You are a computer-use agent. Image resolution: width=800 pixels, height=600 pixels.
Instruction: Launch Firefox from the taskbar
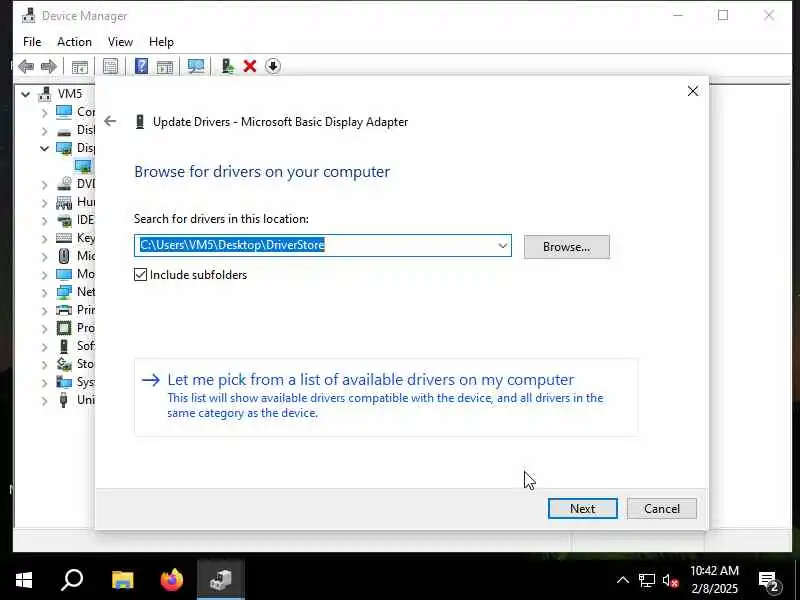[x=171, y=580]
